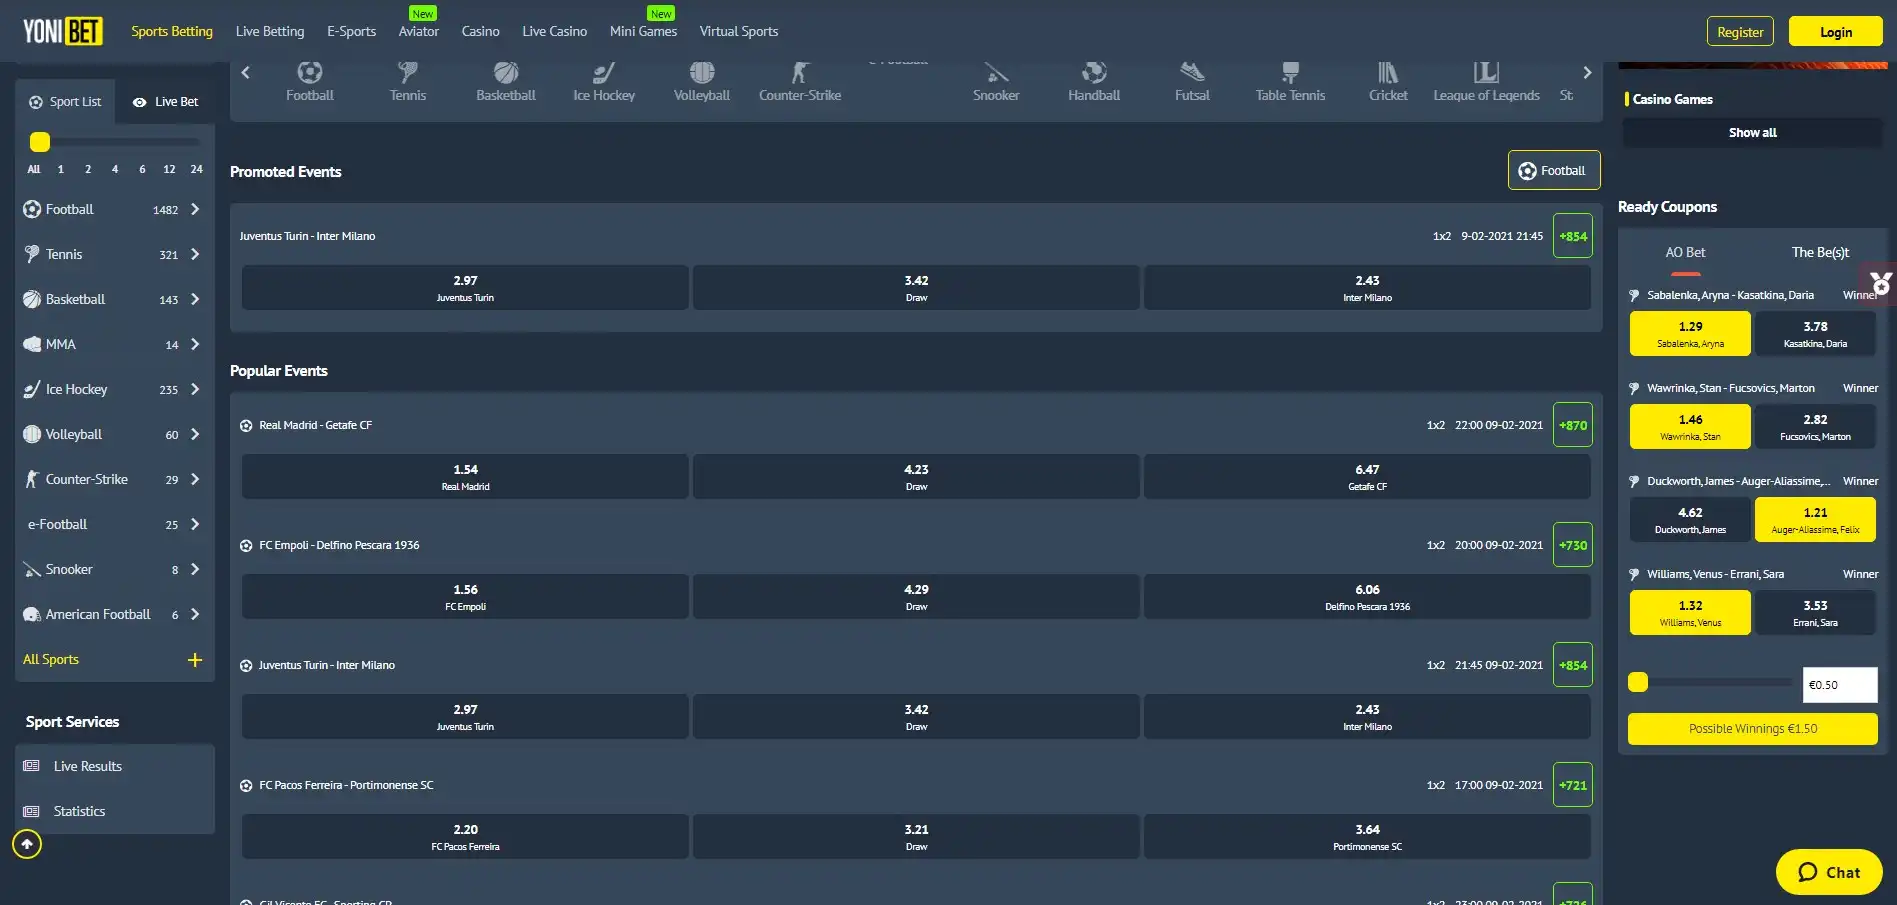This screenshot has height=905, width=1897.
Task: Click the €0.50 stake input field
Action: pyautogui.click(x=1838, y=685)
